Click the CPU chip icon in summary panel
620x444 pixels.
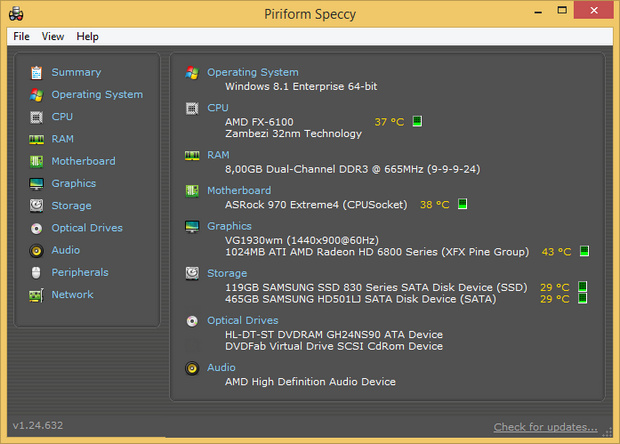(192, 108)
